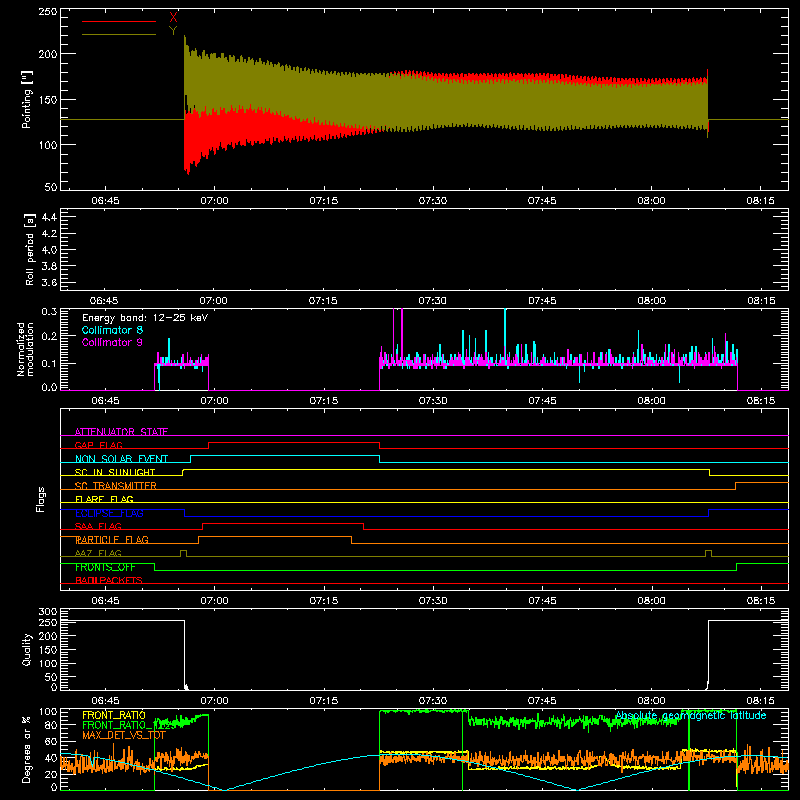The height and width of the screenshot is (800, 800).
Task: Select the SC_IN_SUNLIGHT flag label
Action: (x=115, y=472)
